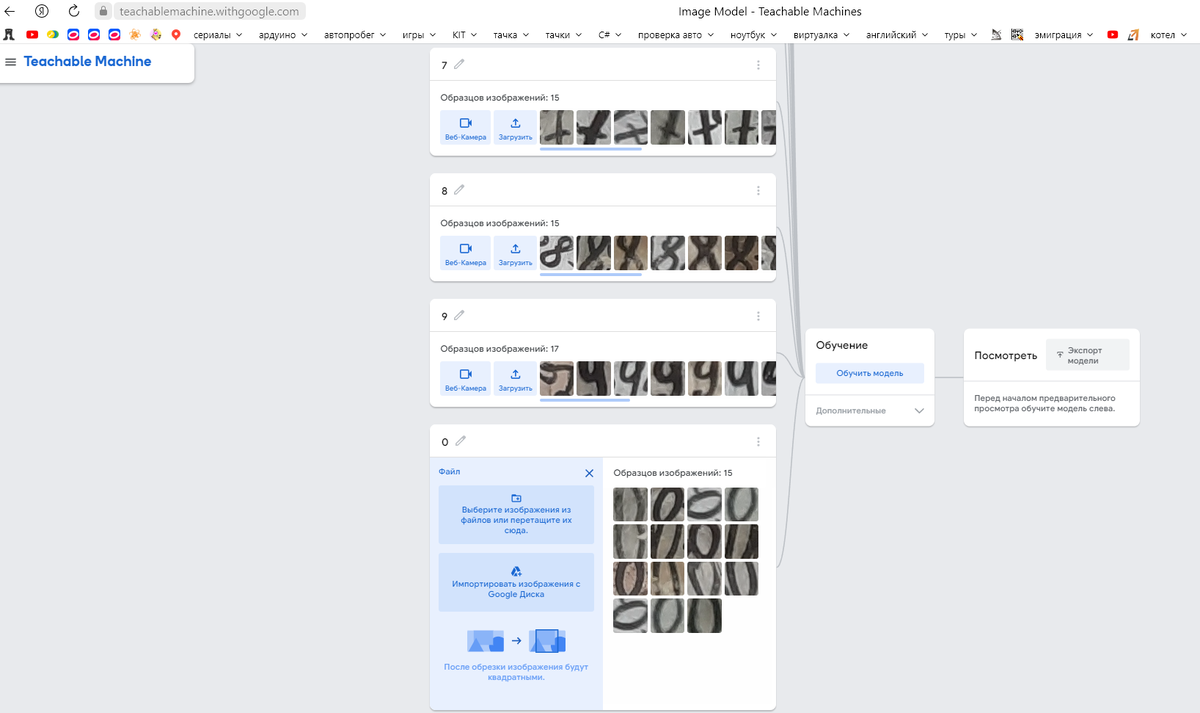Image resolution: width=1200 pixels, height=713 pixels.
Task: Import images from Google Диска
Action: [x=516, y=582]
